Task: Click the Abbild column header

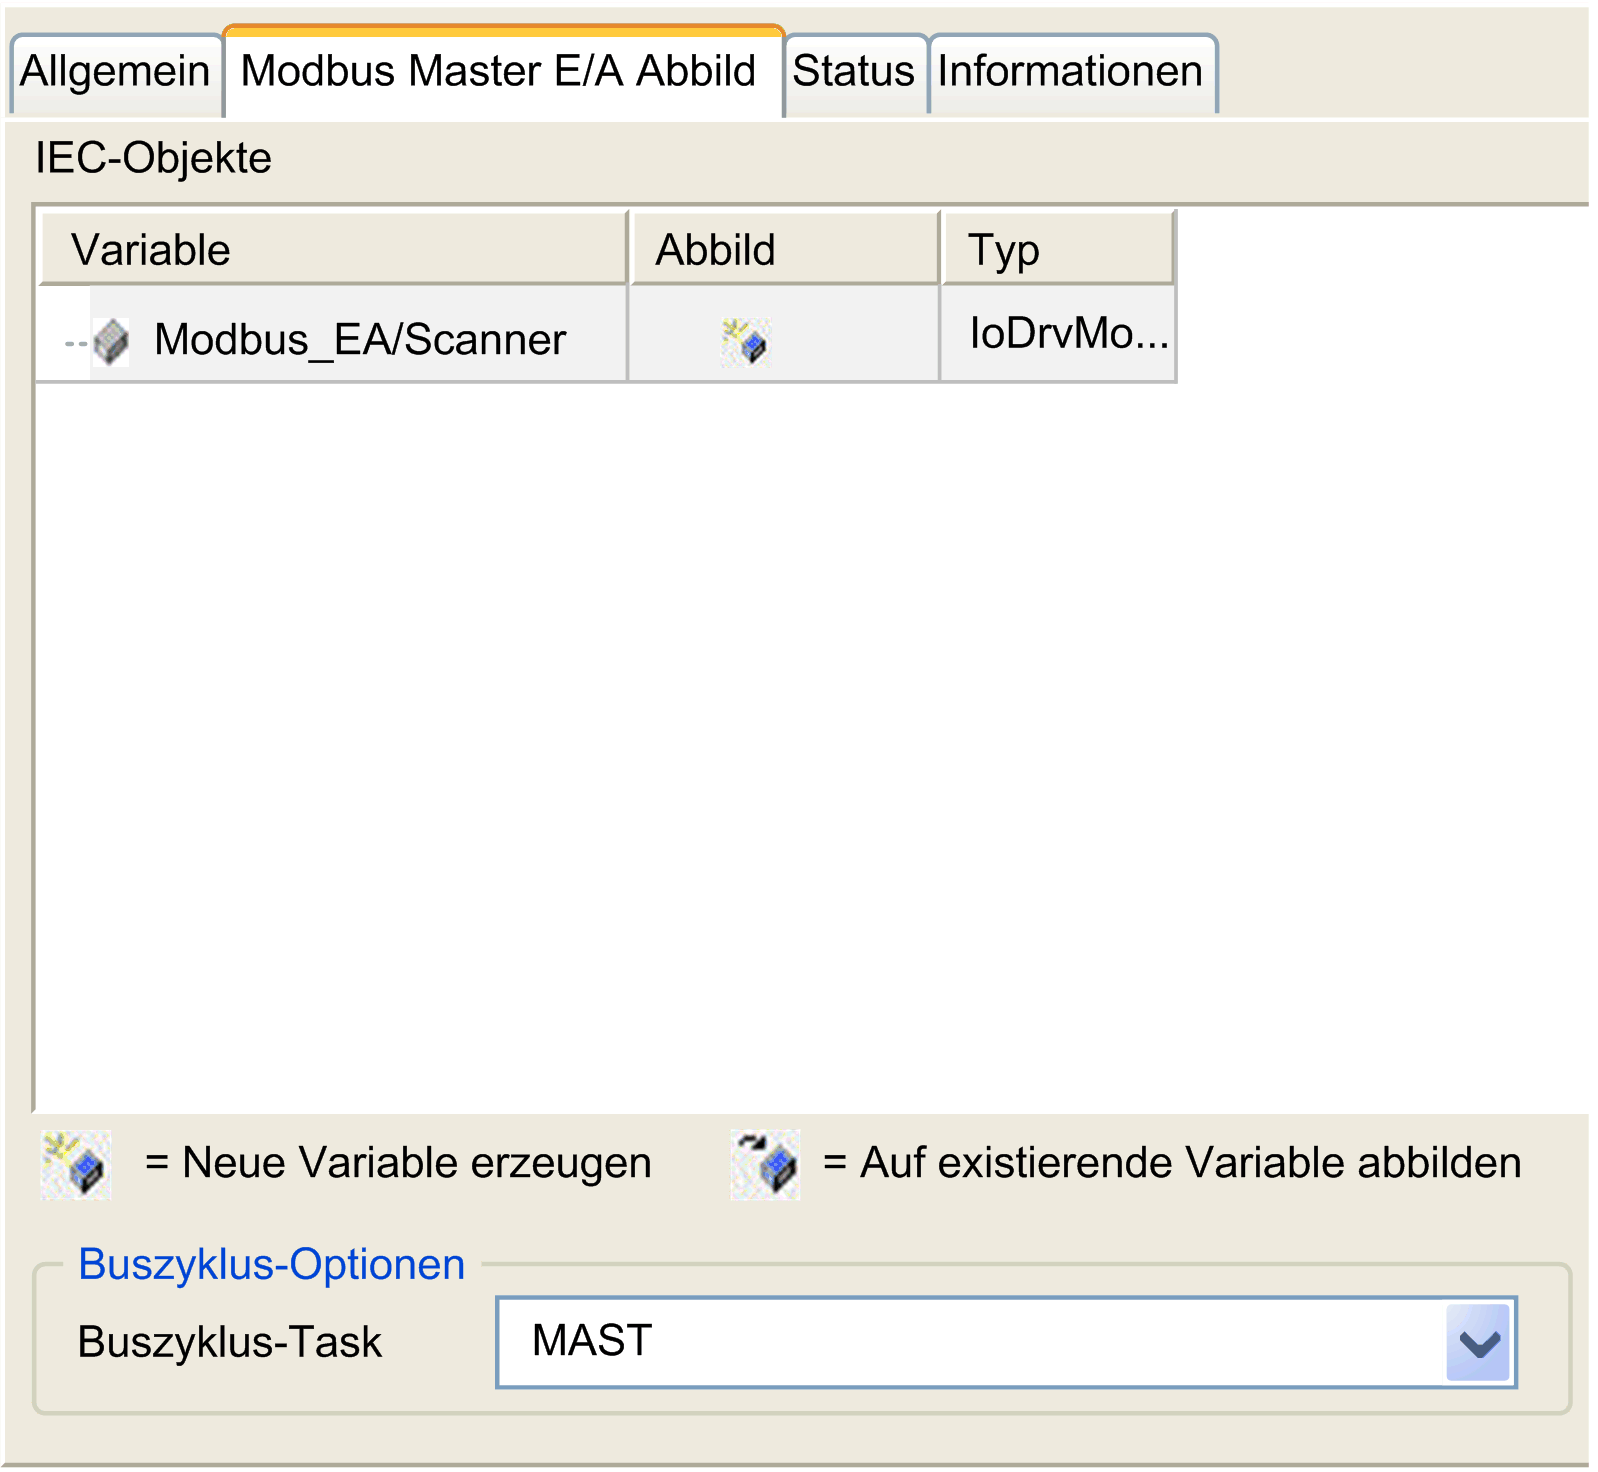Action: tap(785, 249)
